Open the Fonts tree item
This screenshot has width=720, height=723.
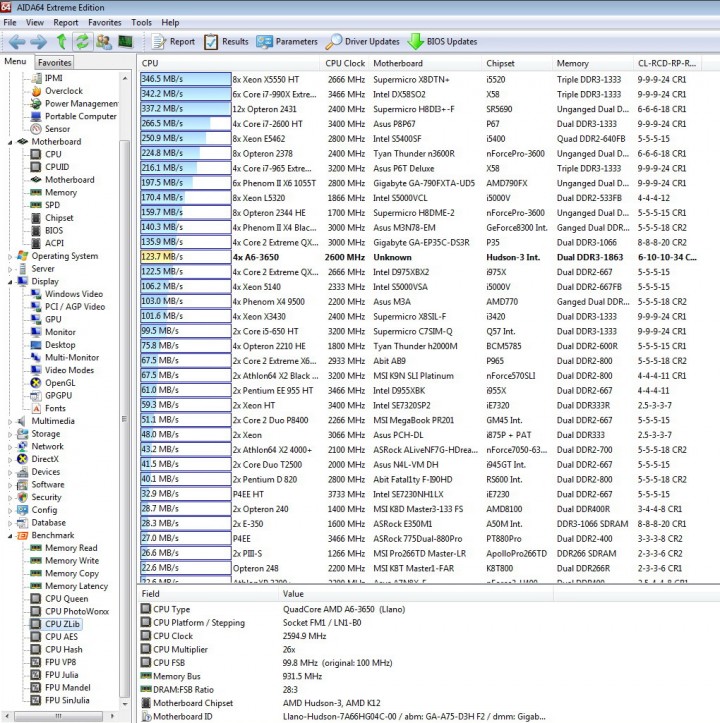click(55, 408)
